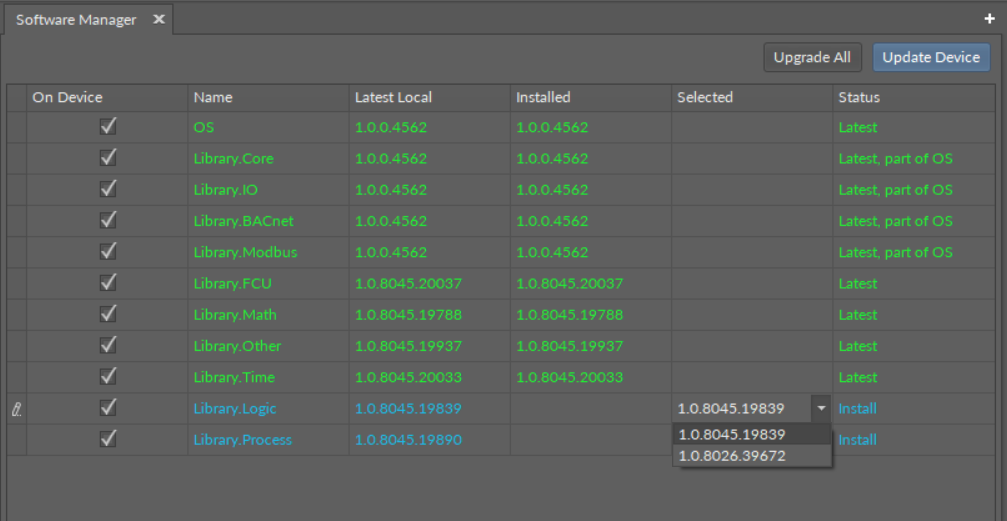Toggle Library.Process On Device checkbox
This screenshot has width=1007, height=521.
[108, 439]
